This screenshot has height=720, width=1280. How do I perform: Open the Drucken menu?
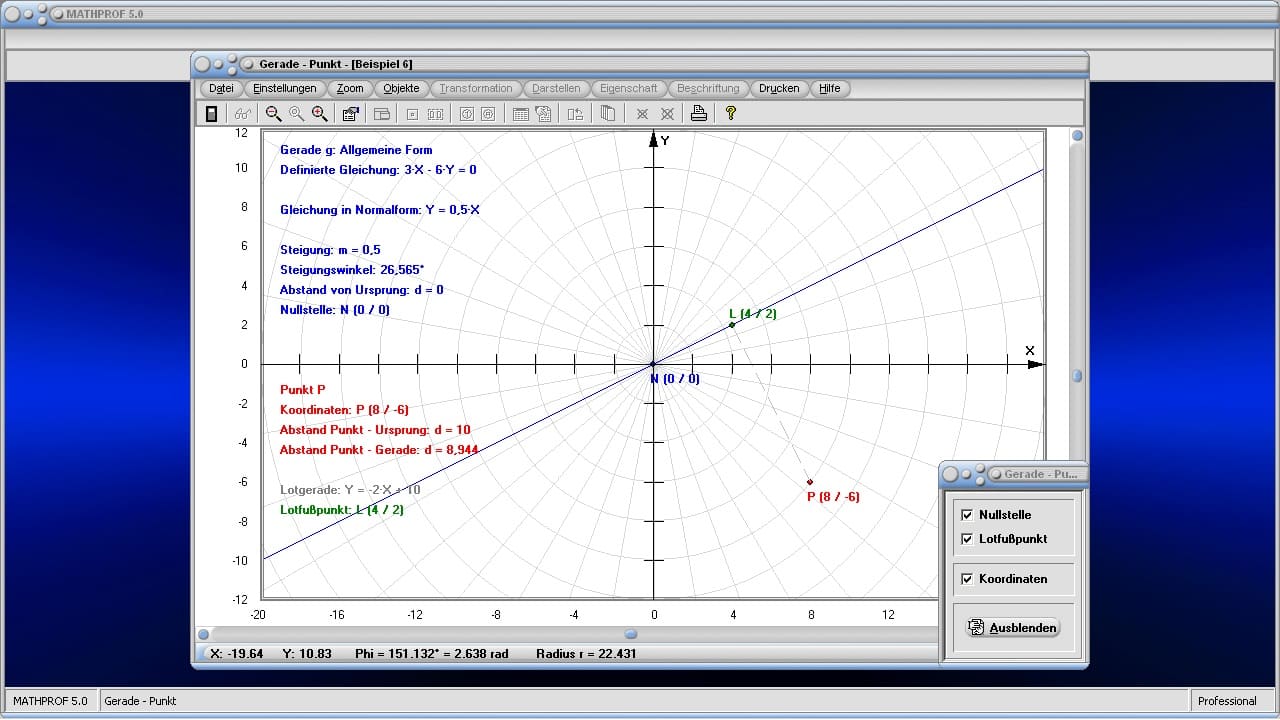click(x=779, y=88)
